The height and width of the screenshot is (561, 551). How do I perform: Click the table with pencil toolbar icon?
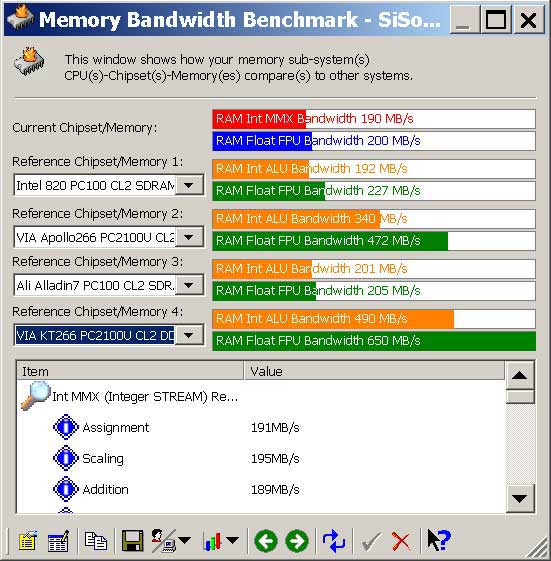point(58,541)
